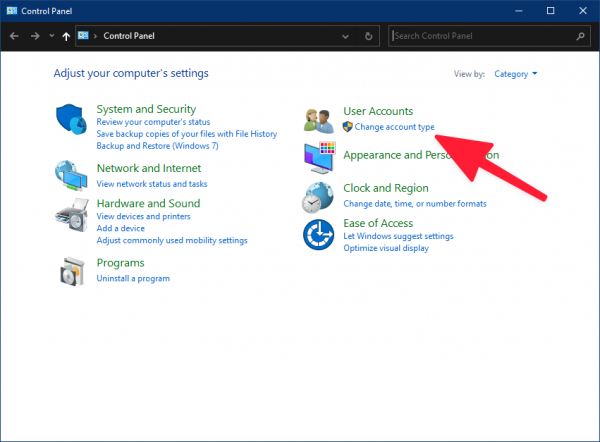Click the Network and Internet globe icon
Viewport: 600px width, 442px height.
[71, 176]
